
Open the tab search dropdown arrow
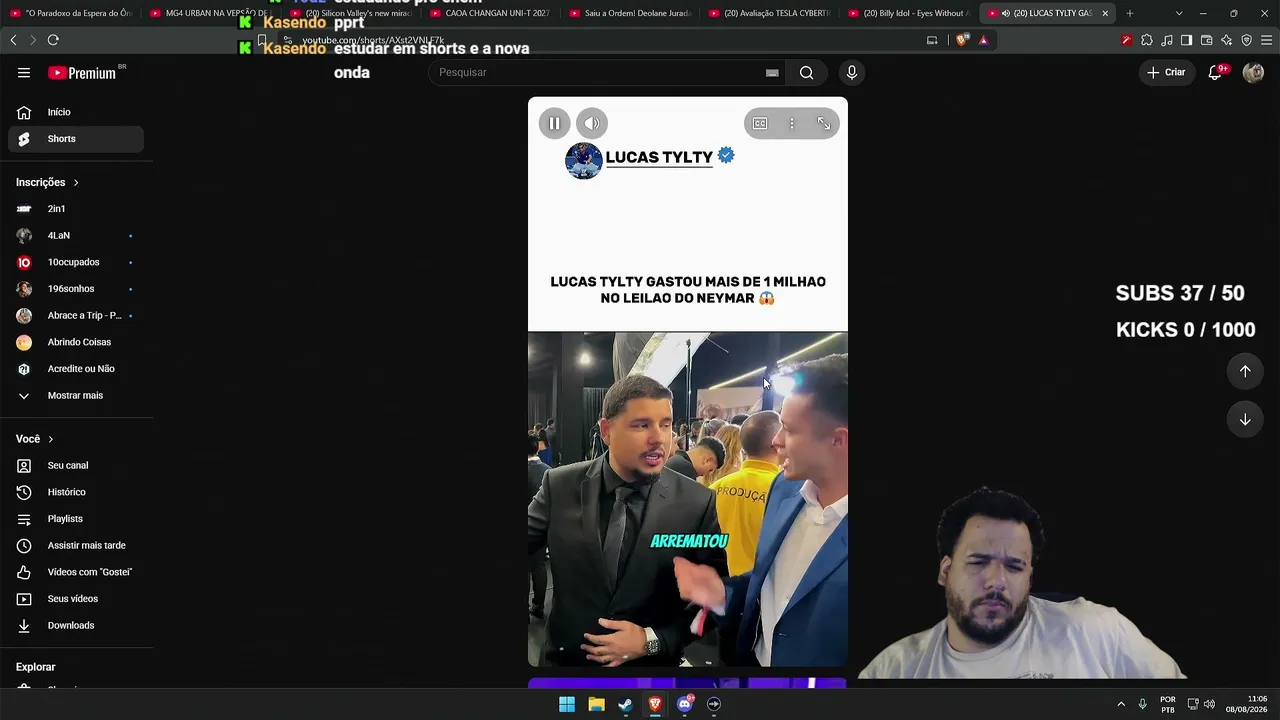(x=1179, y=13)
